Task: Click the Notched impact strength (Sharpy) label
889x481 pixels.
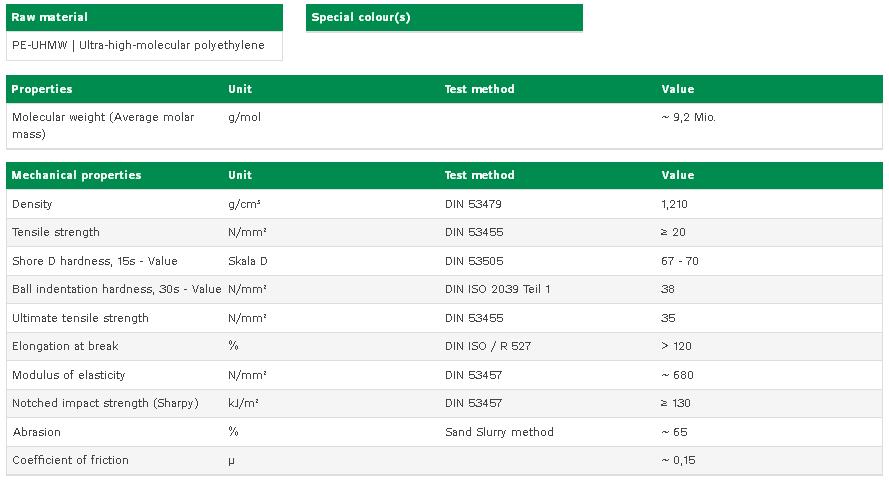Action: pos(105,403)
